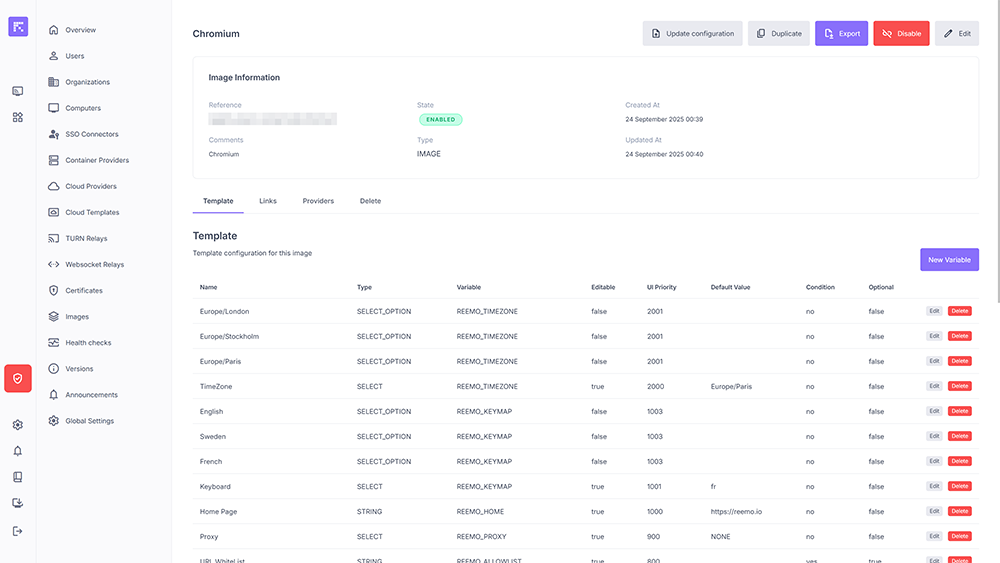Delete the Europe/London template row
Screen dimensions: 1000x563
pyautogui.click(x=959, y=311)
